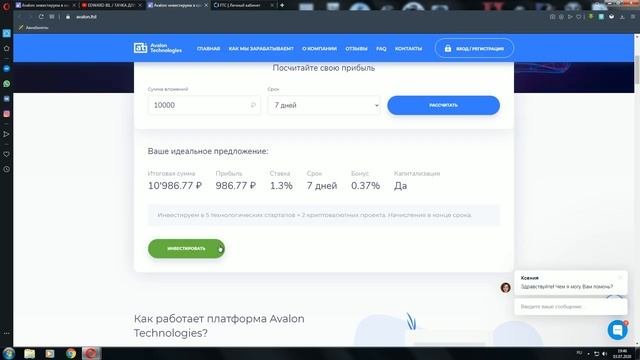Click Ксения's chat avatar
The height and width of the screenshot is (360, 640).
(x=506, y=287)
